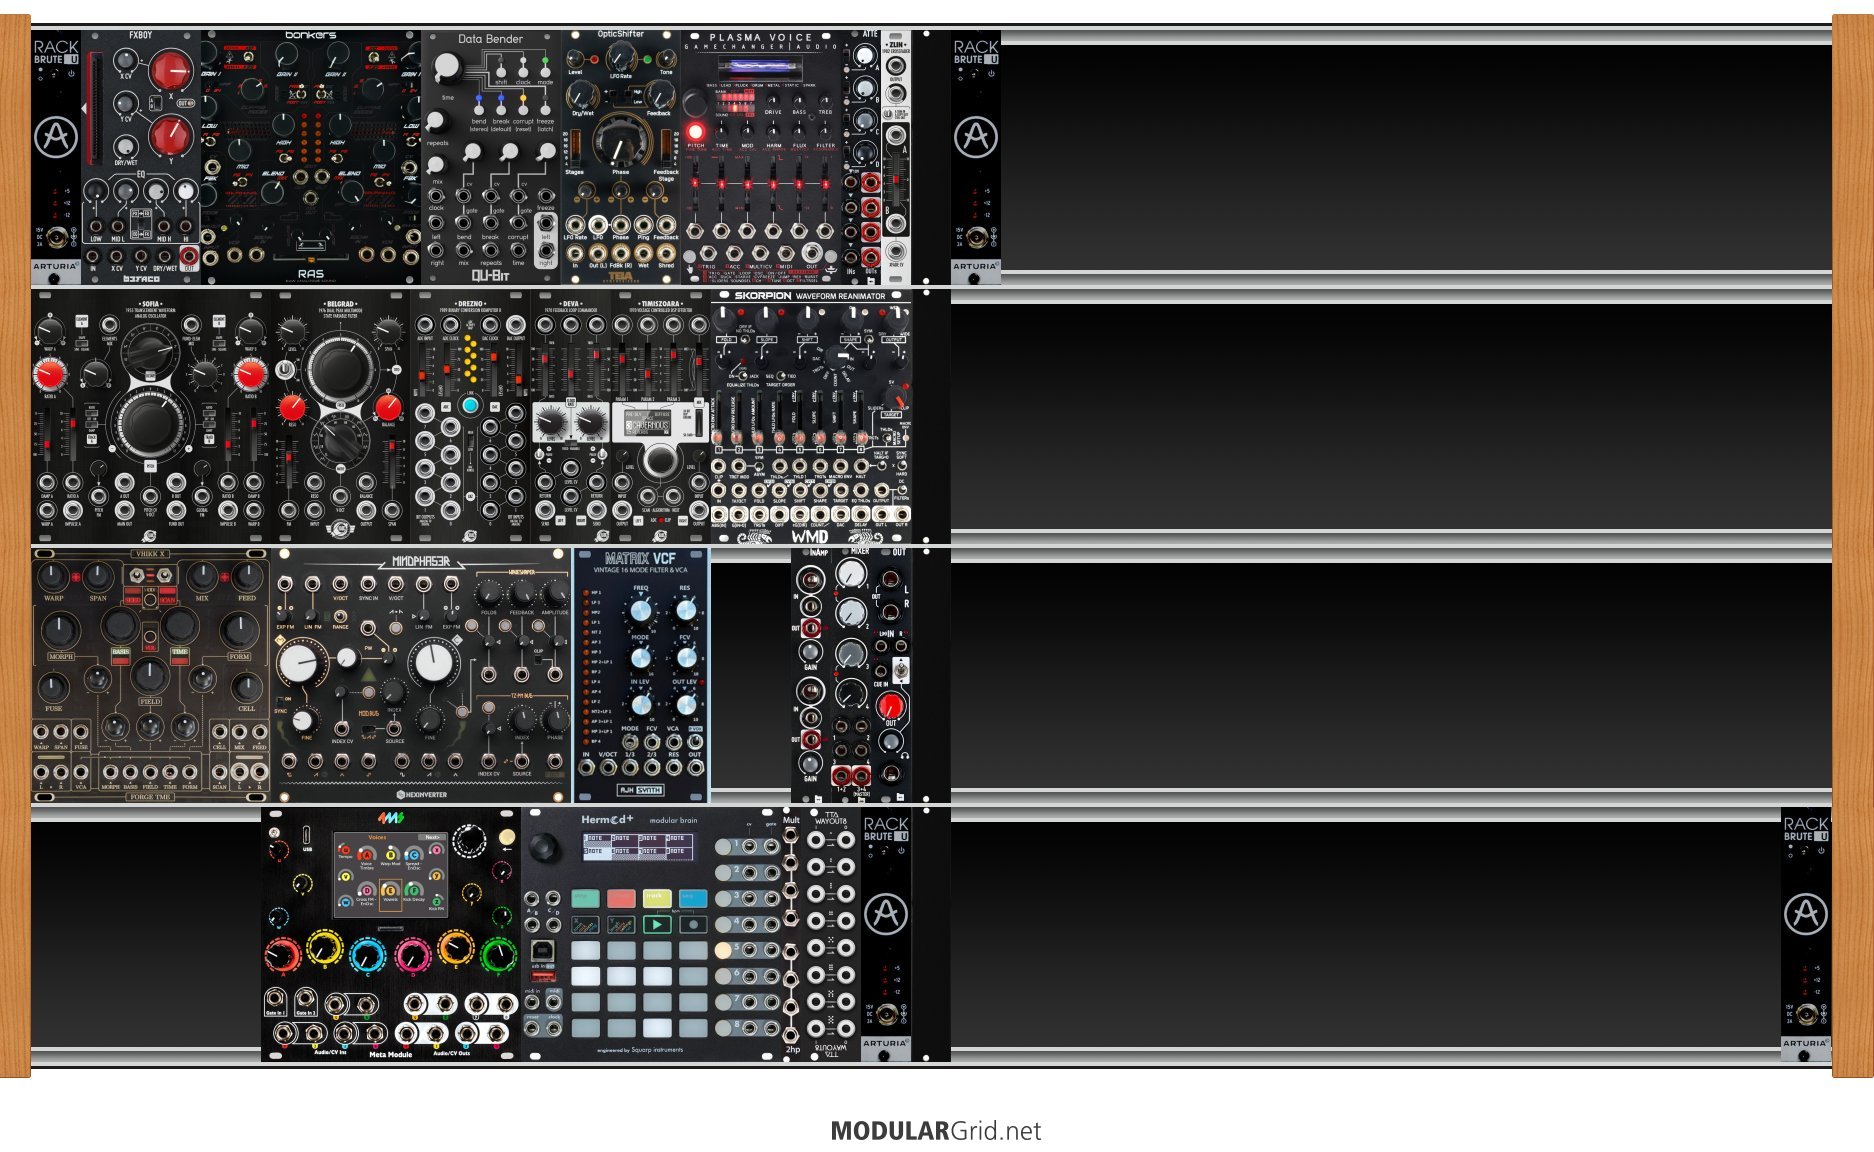Click the Hermod+ note display screen
1874x1152 pixels.
click(638, 846)
